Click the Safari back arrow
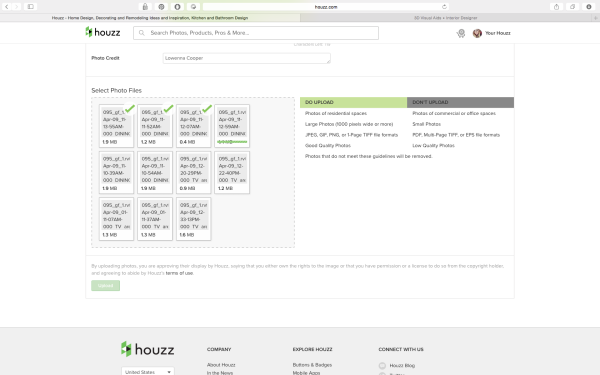This screenshot has width=600, height=375. click(x=7, y=7)
